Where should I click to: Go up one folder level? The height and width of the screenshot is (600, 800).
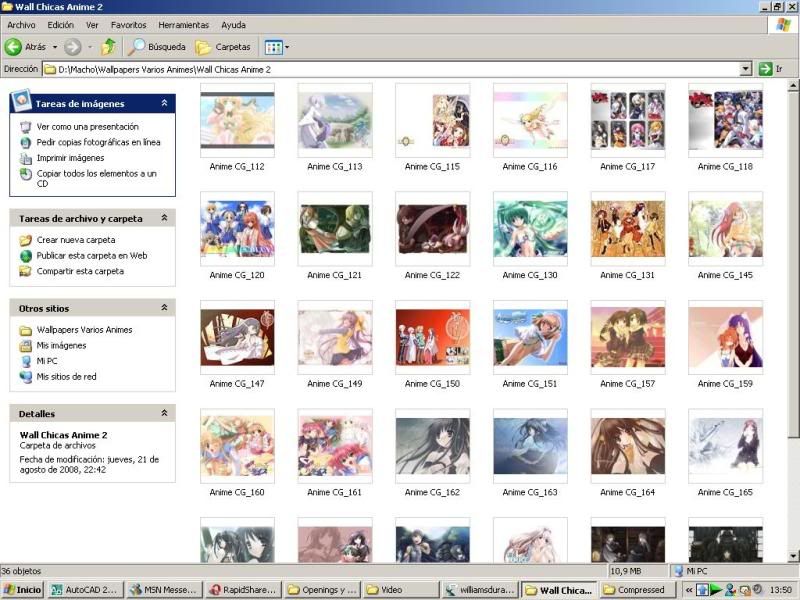108,47
